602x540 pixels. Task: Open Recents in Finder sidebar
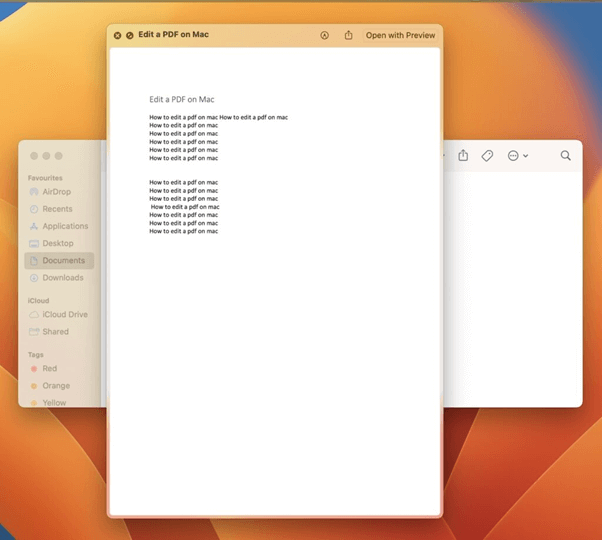coord(59,209)
